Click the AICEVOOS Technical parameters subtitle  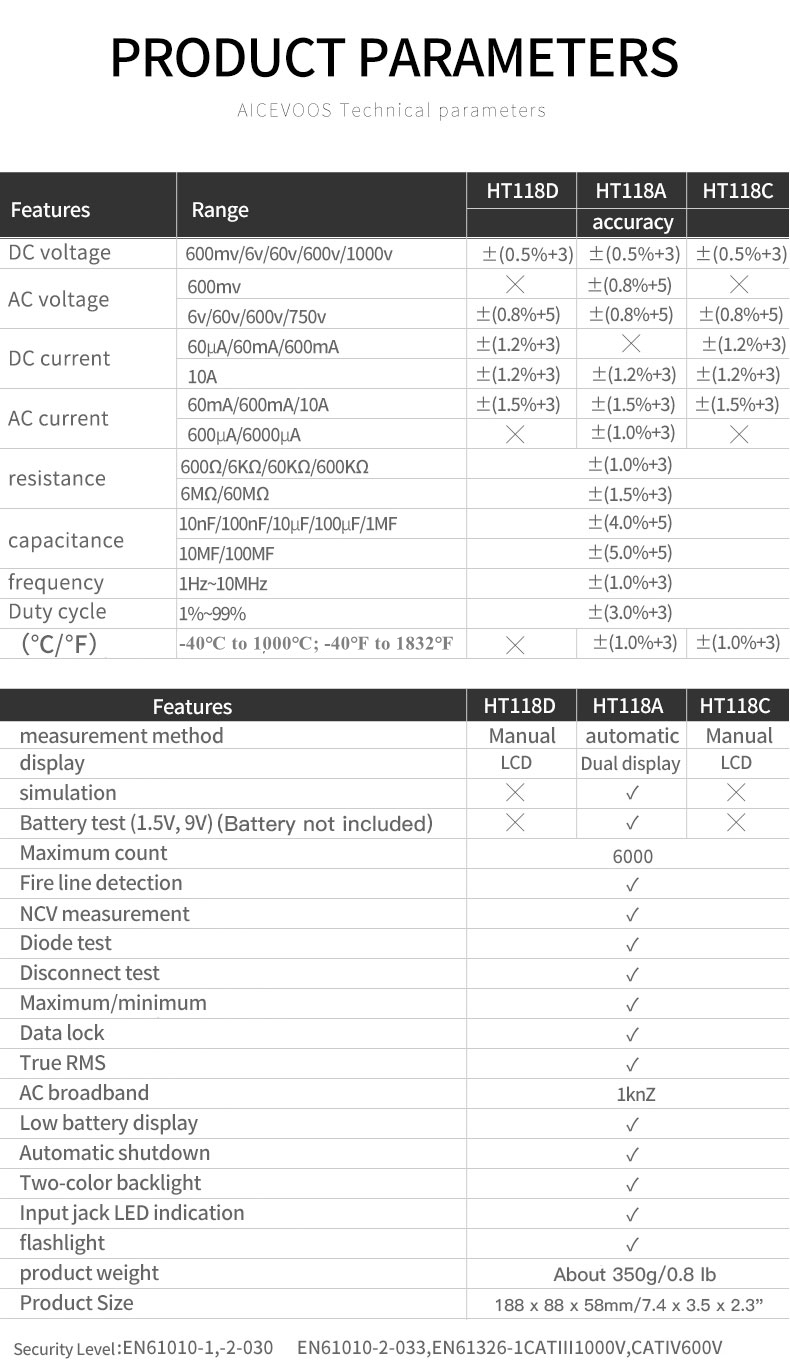(392, 110)
